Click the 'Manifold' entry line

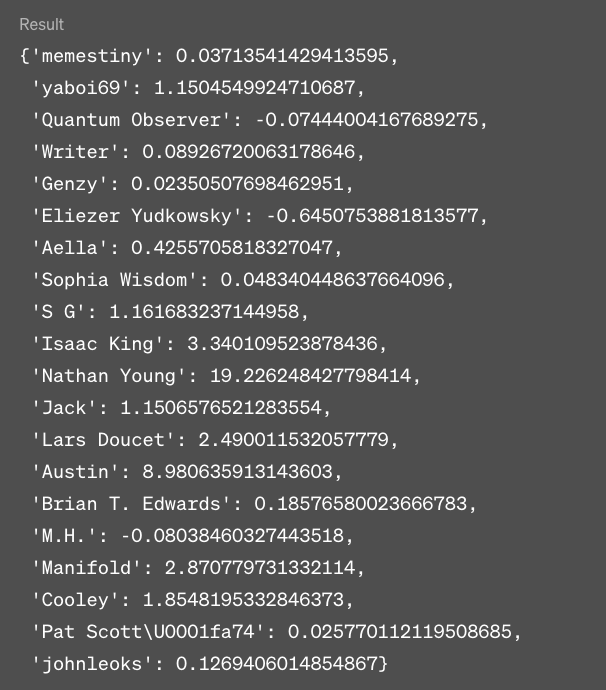point(198,568)
